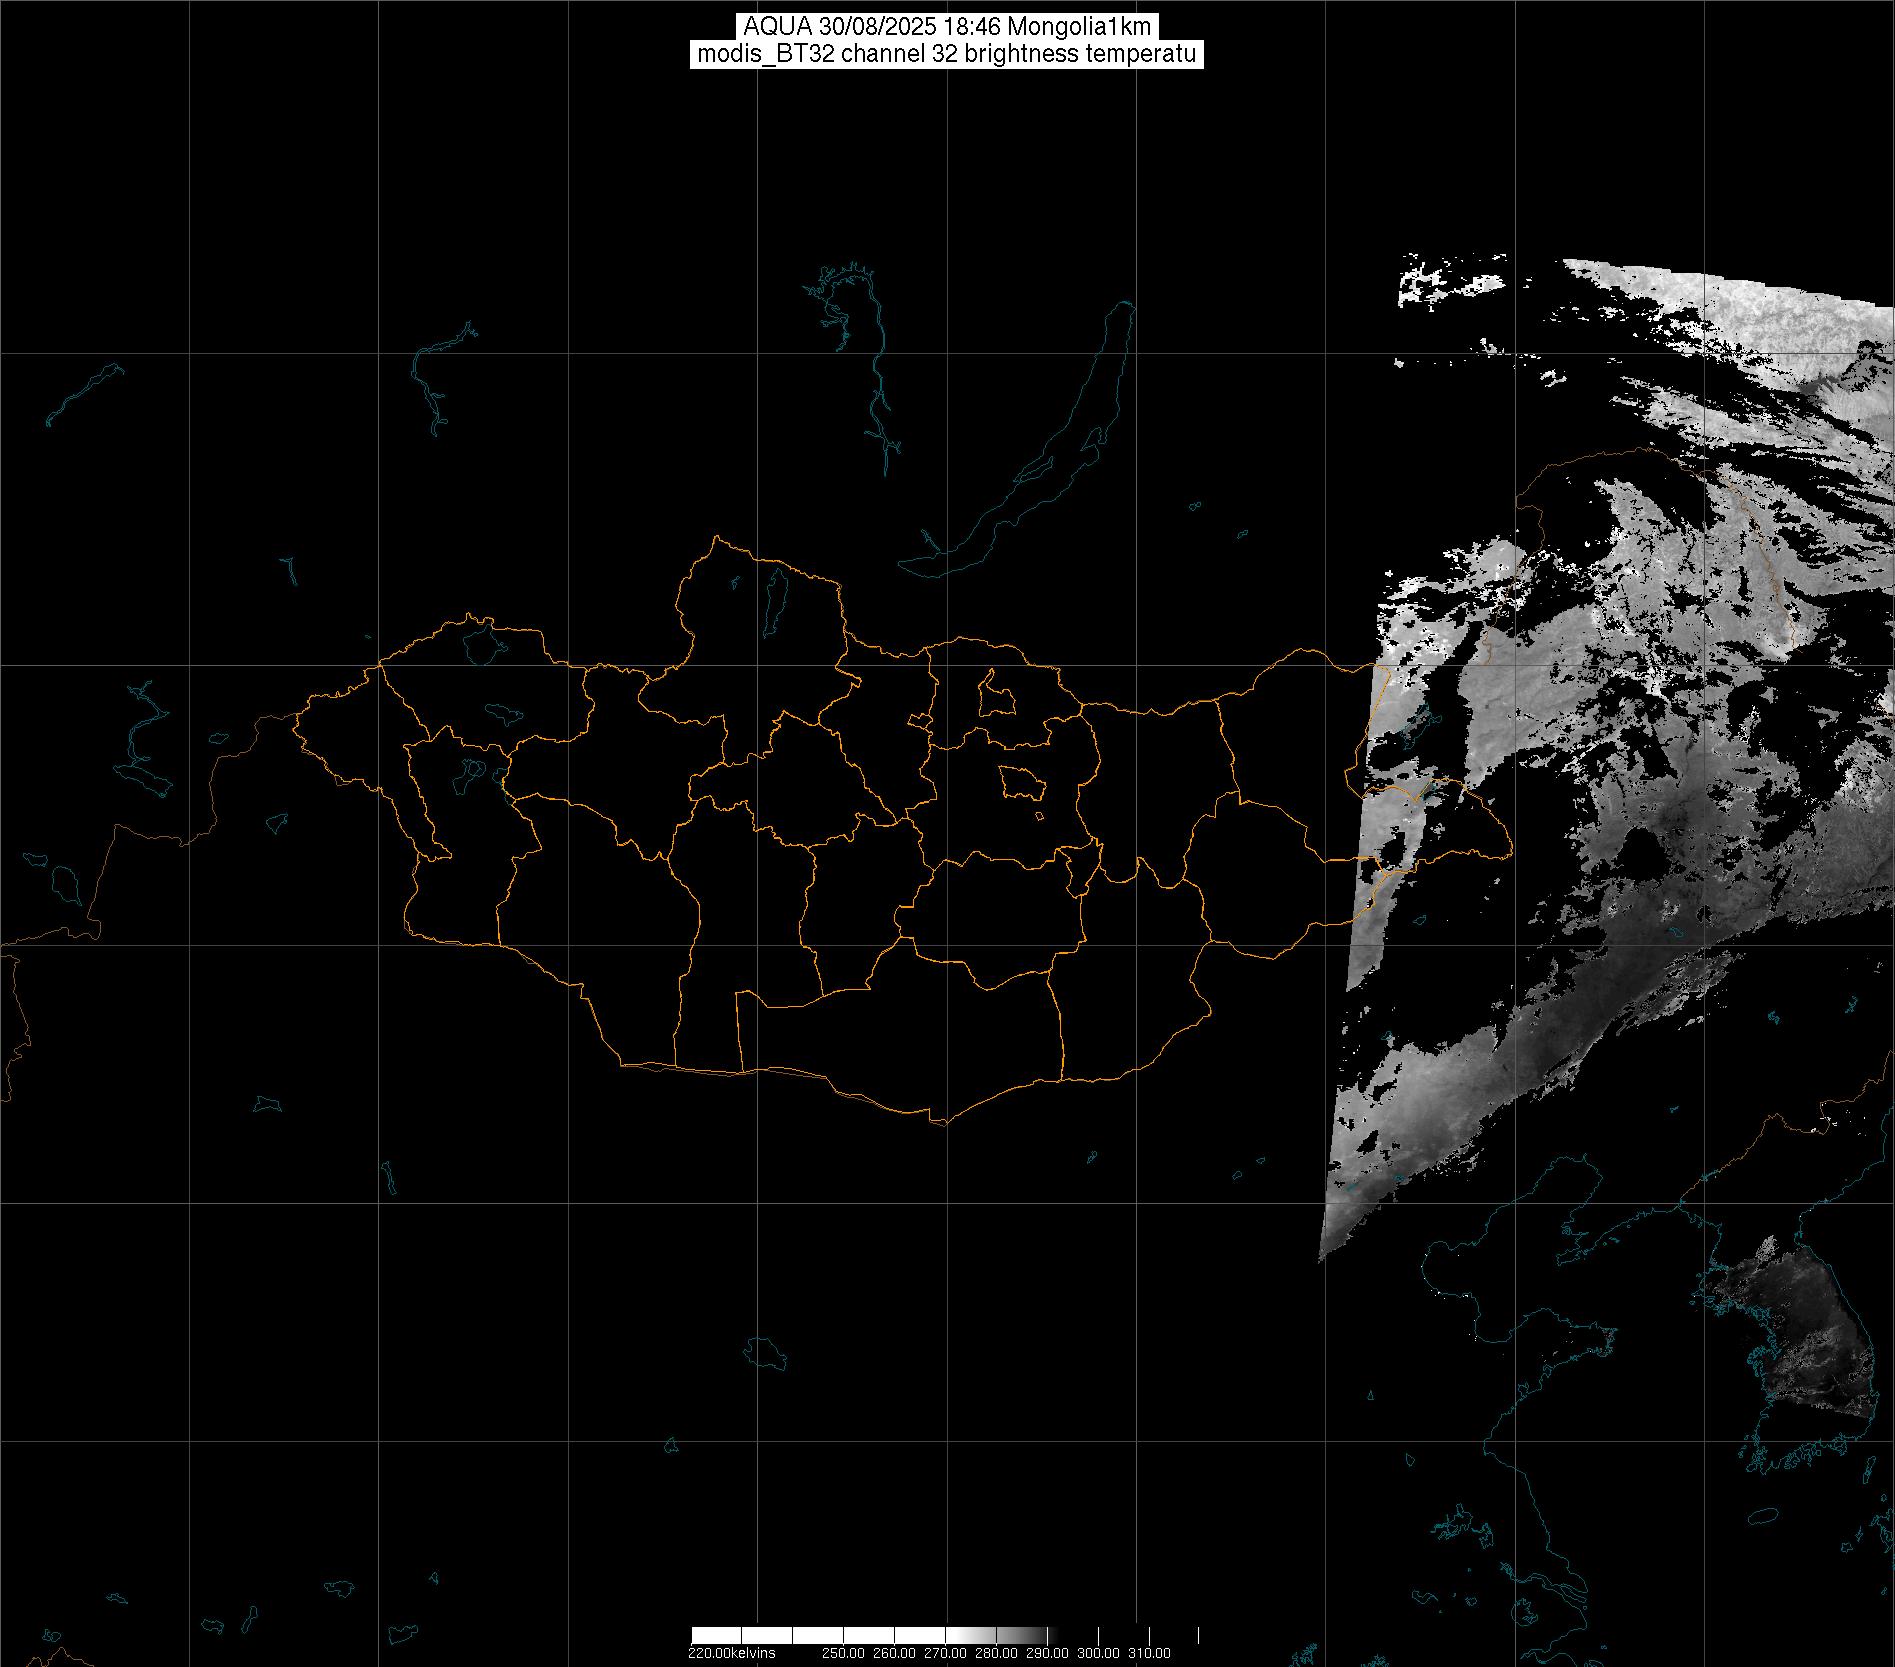1895x1667 pixels.
Task: Click the Qinghai Lake outline below Mongolia
Action: (765, 1354)
